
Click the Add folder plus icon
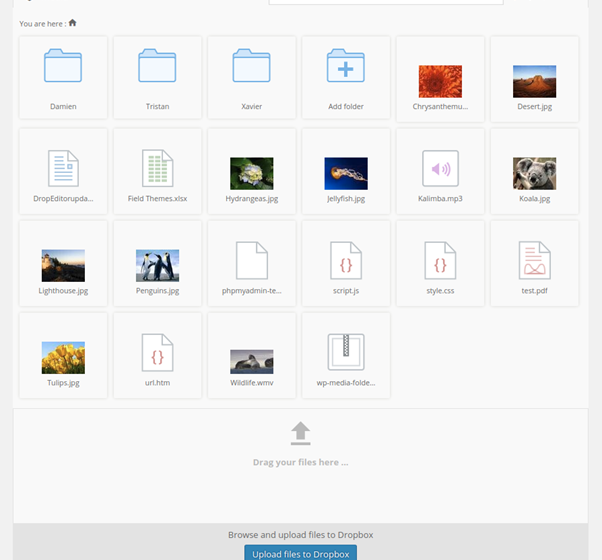346,66
